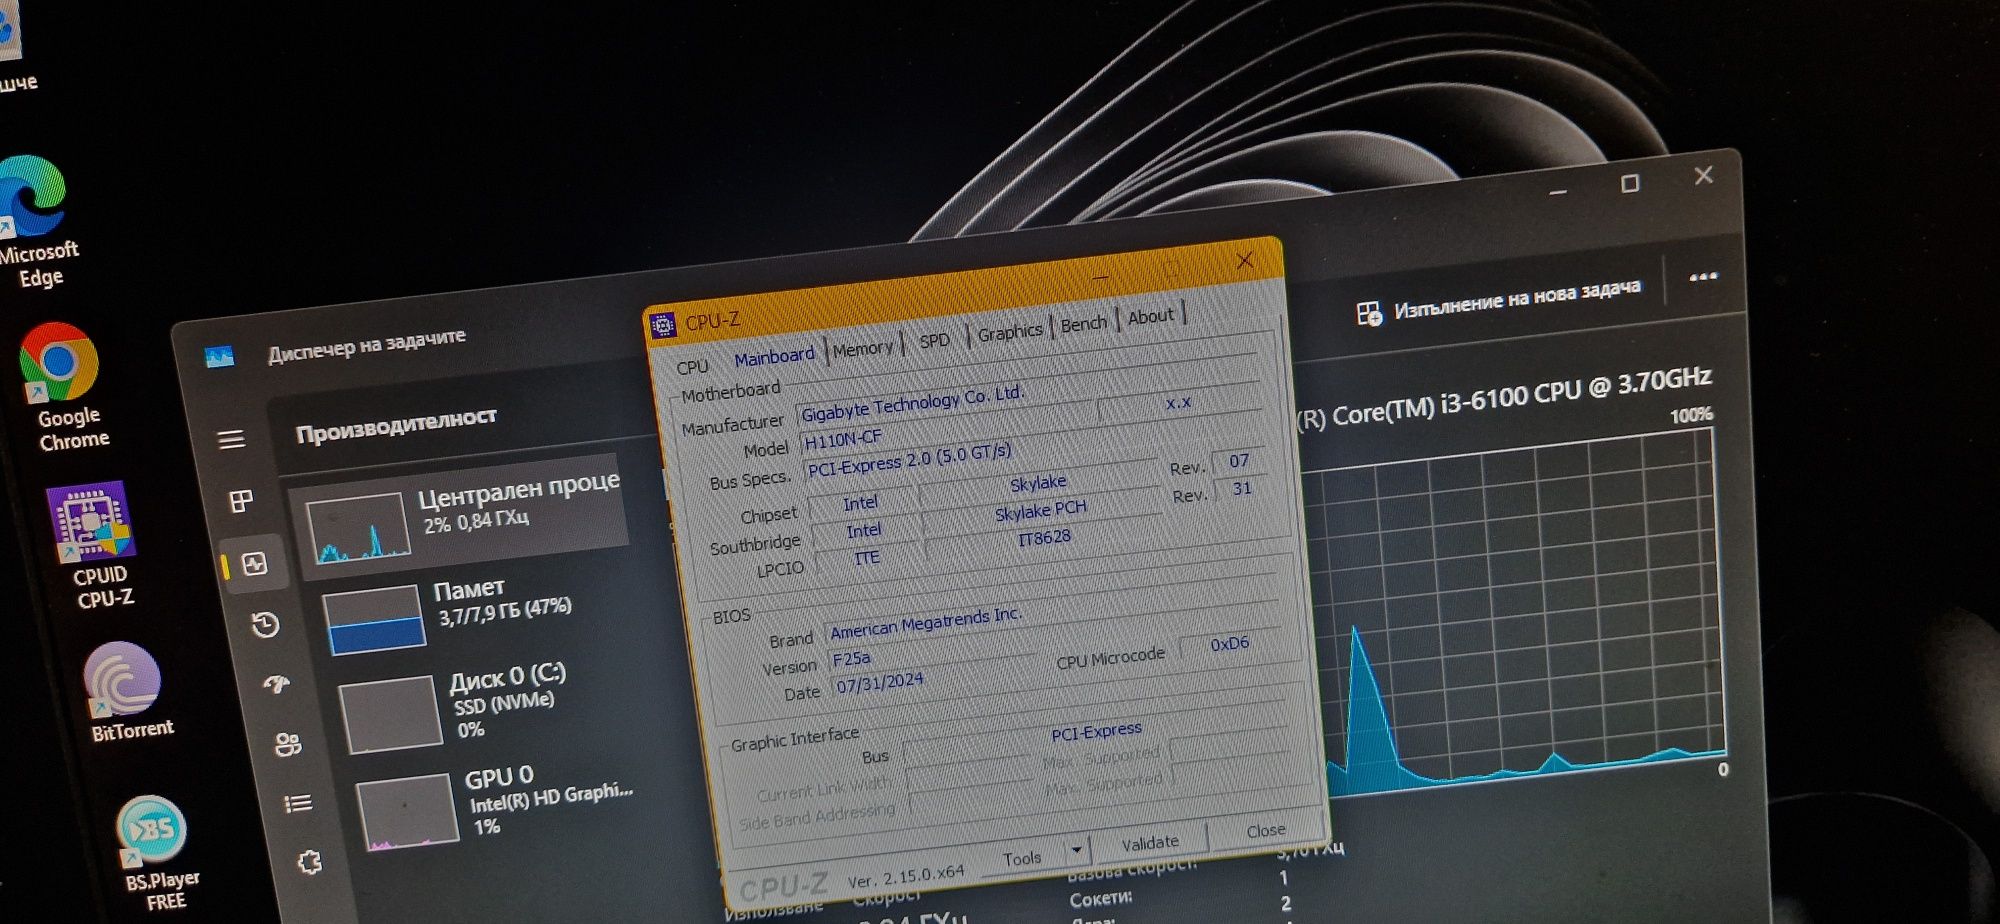
Task: Click Task Manager title bar app icon
Action: (219, 357)
